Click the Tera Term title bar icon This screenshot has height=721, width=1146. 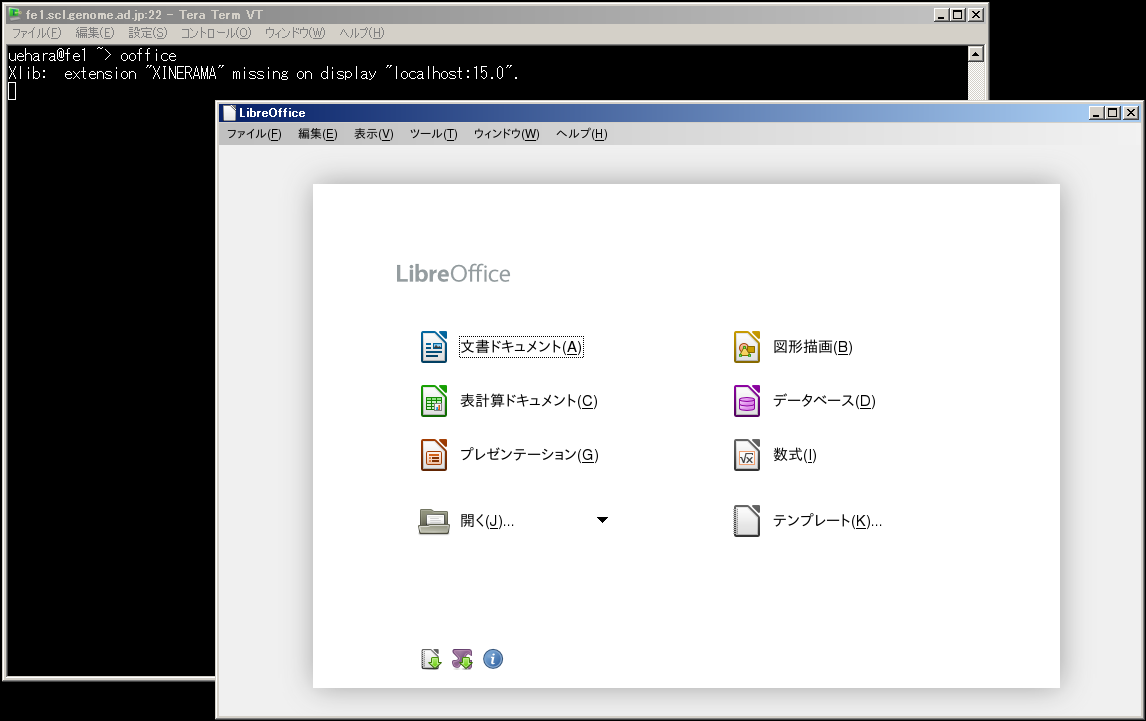click(x=15, y=14)
